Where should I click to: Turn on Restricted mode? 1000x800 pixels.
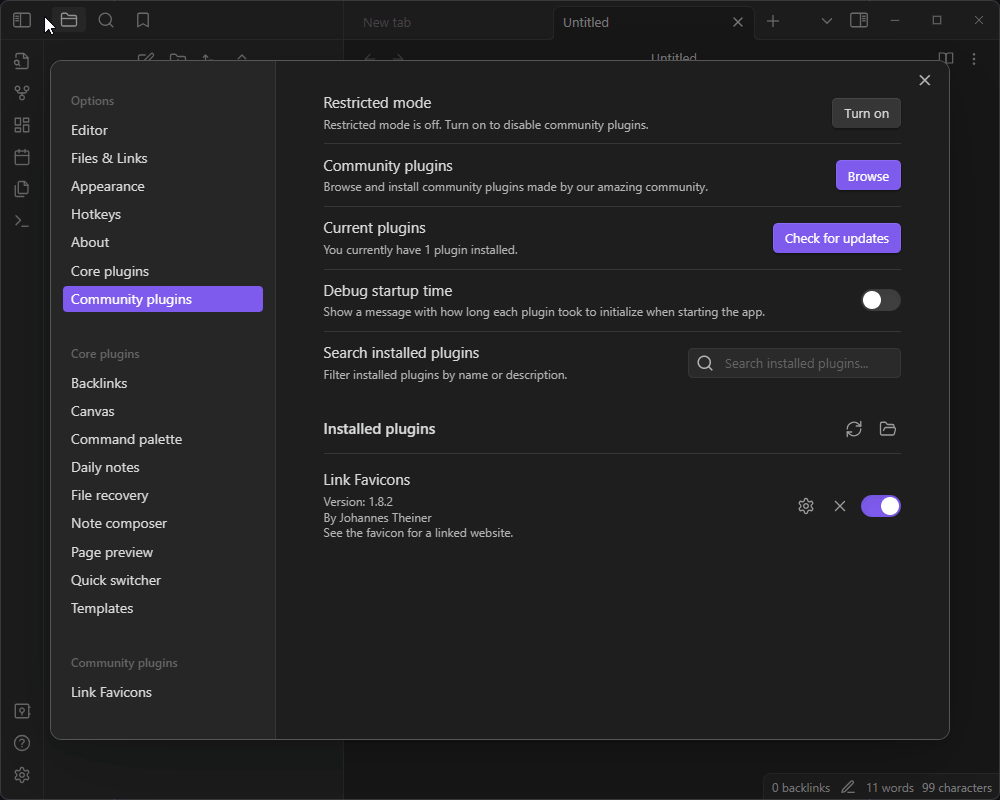pyautogui.click(x=866, y=113)
